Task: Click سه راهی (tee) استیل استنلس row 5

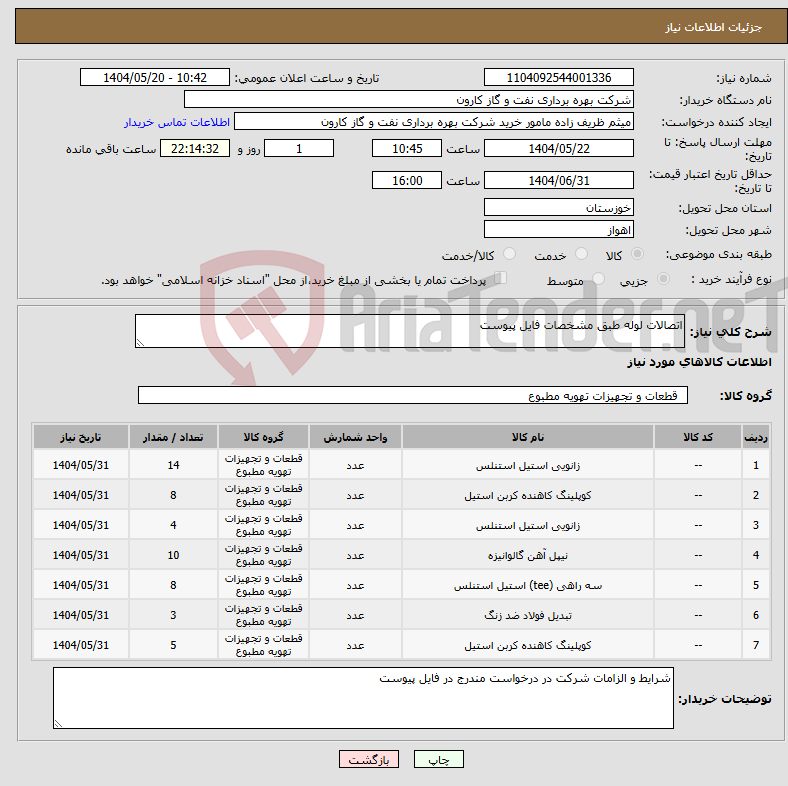Action: [528, 585]
